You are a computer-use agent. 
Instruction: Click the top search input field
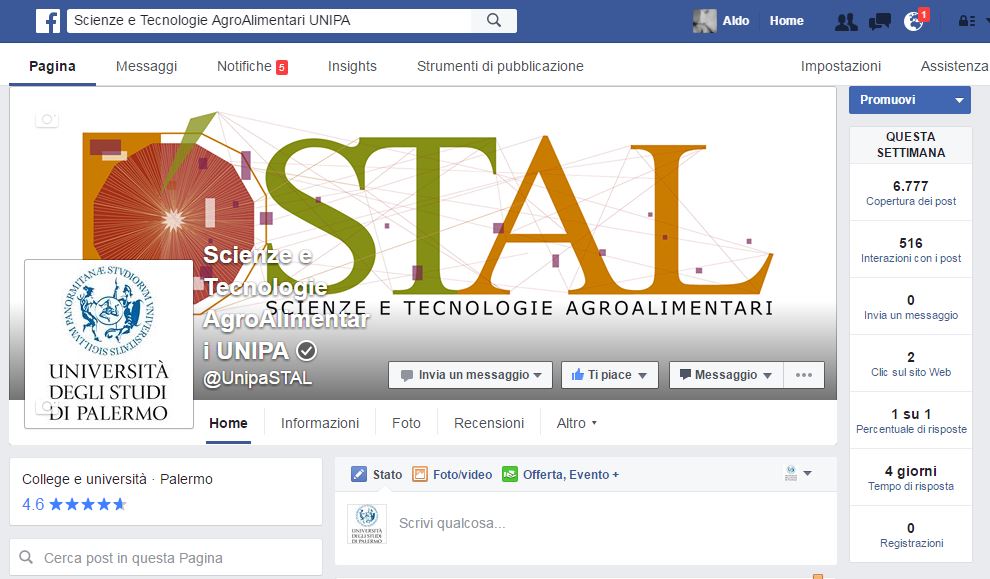(270, 20)
